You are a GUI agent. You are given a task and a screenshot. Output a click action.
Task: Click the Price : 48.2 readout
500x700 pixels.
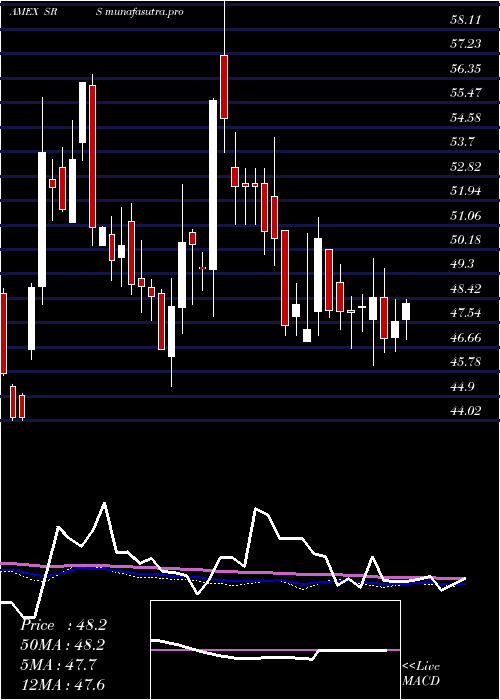pyautogui.click(x=63, y=625)
